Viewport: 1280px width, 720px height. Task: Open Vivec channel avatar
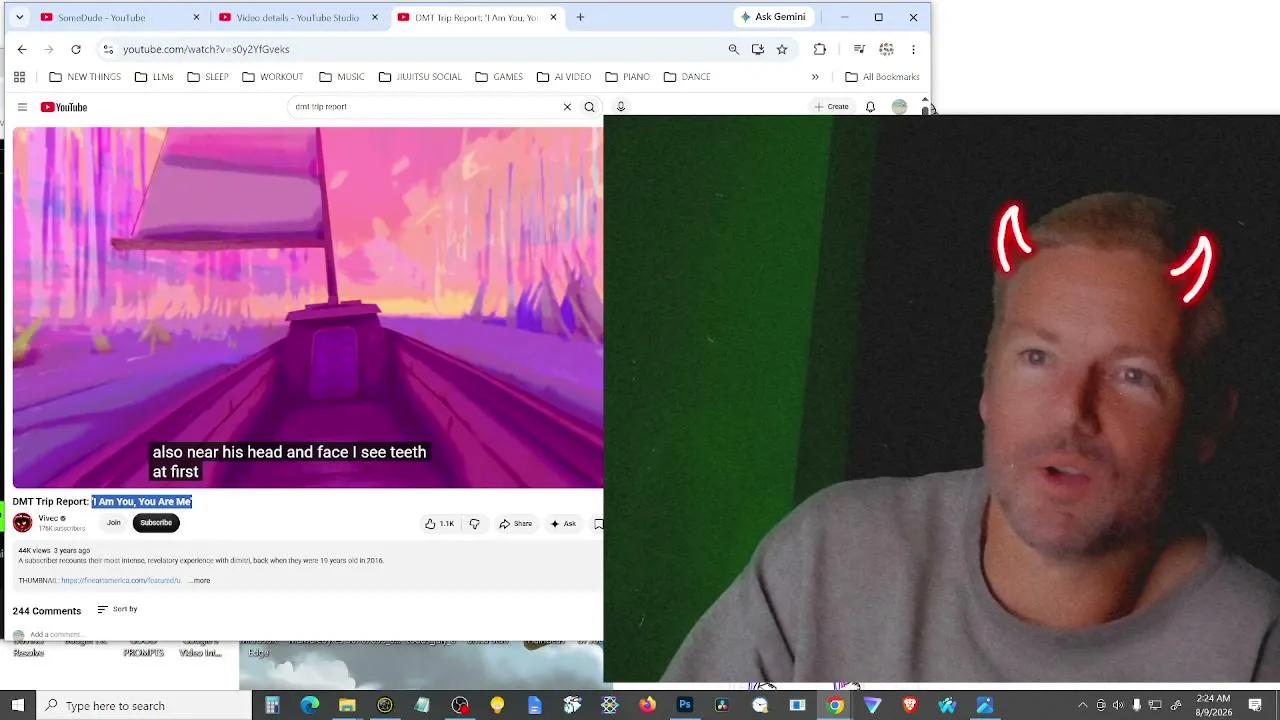point(22,523)
